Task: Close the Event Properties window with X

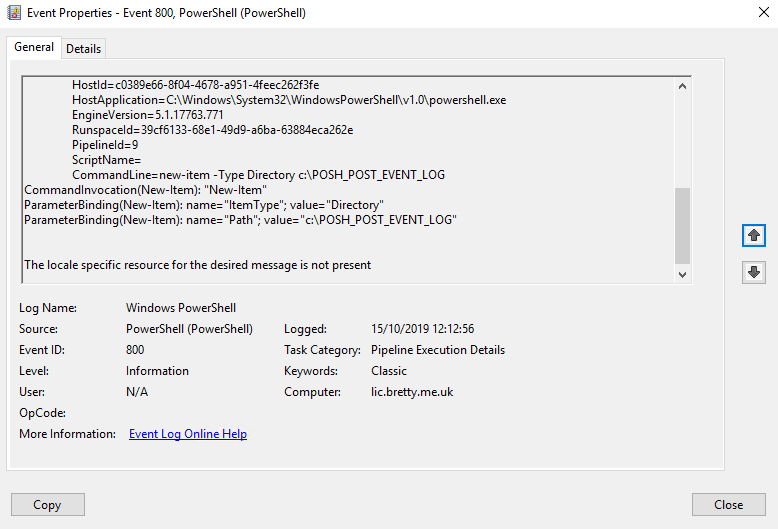Action: click(755, 14)
